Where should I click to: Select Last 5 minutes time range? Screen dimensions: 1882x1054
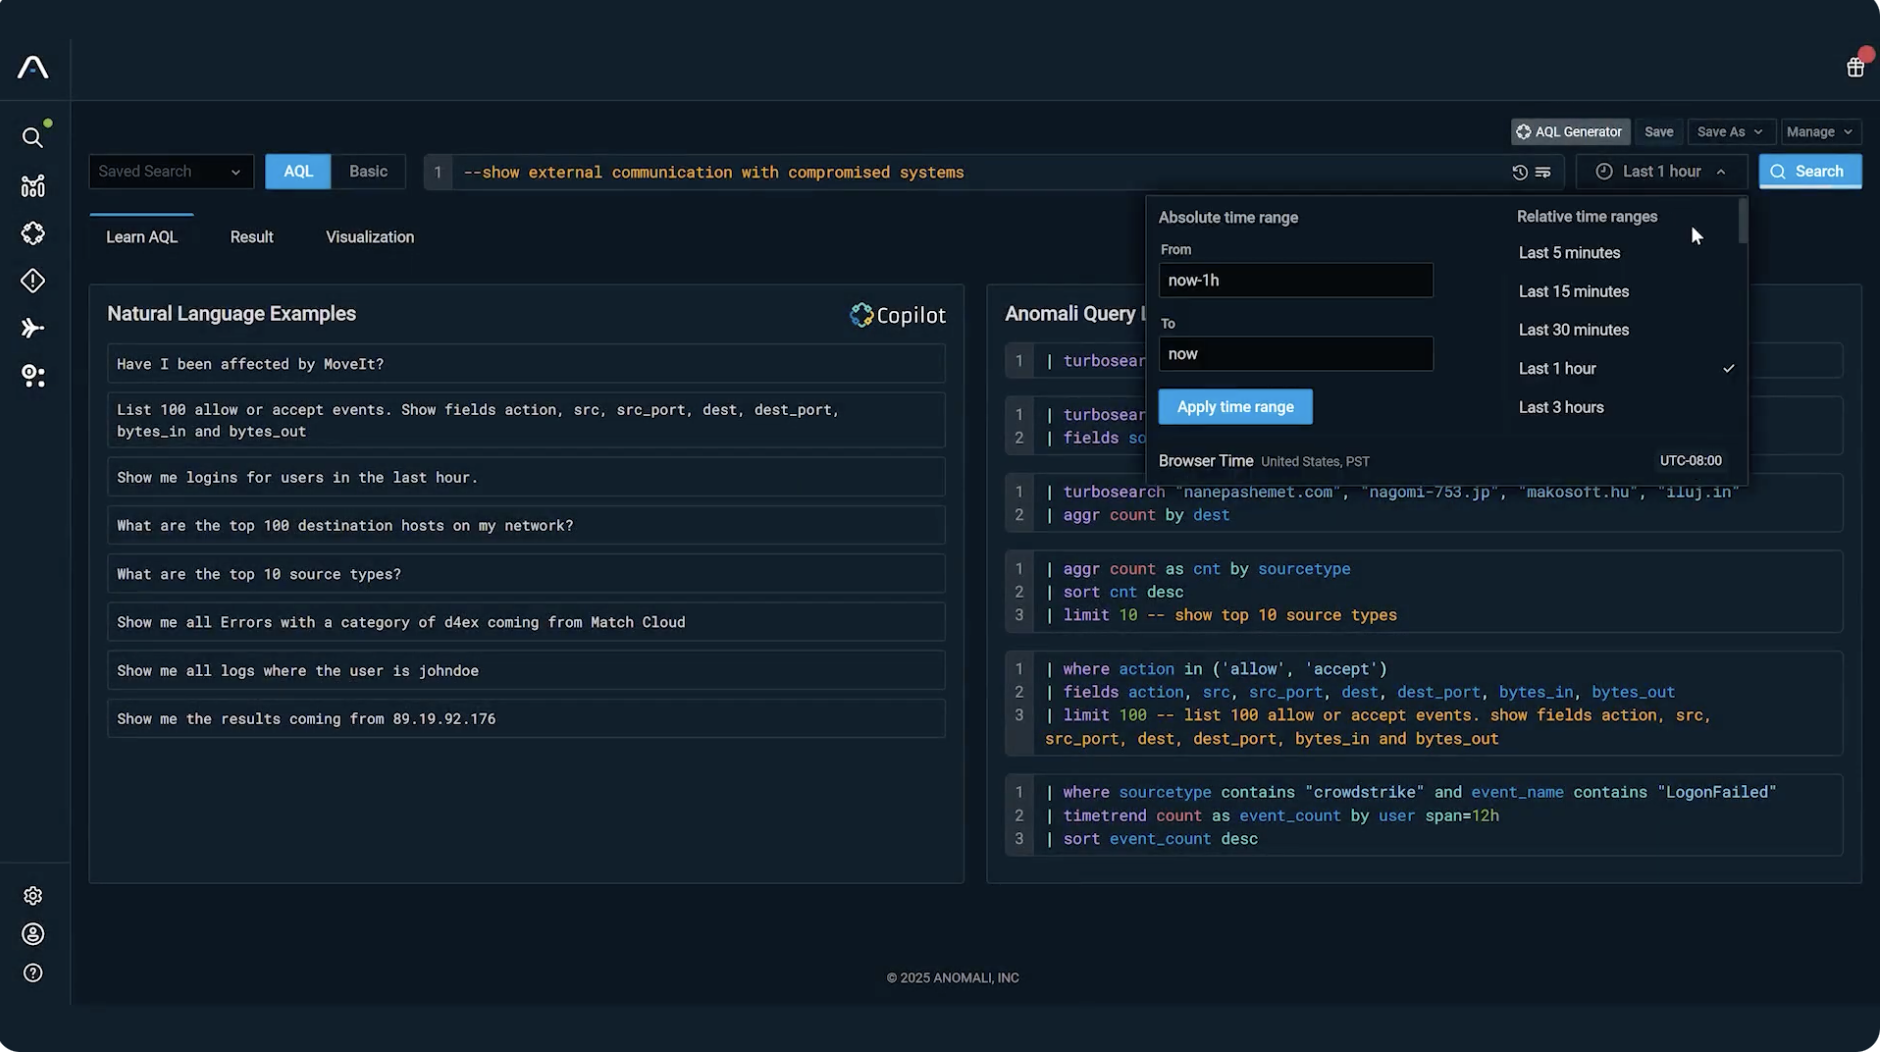1569,253
